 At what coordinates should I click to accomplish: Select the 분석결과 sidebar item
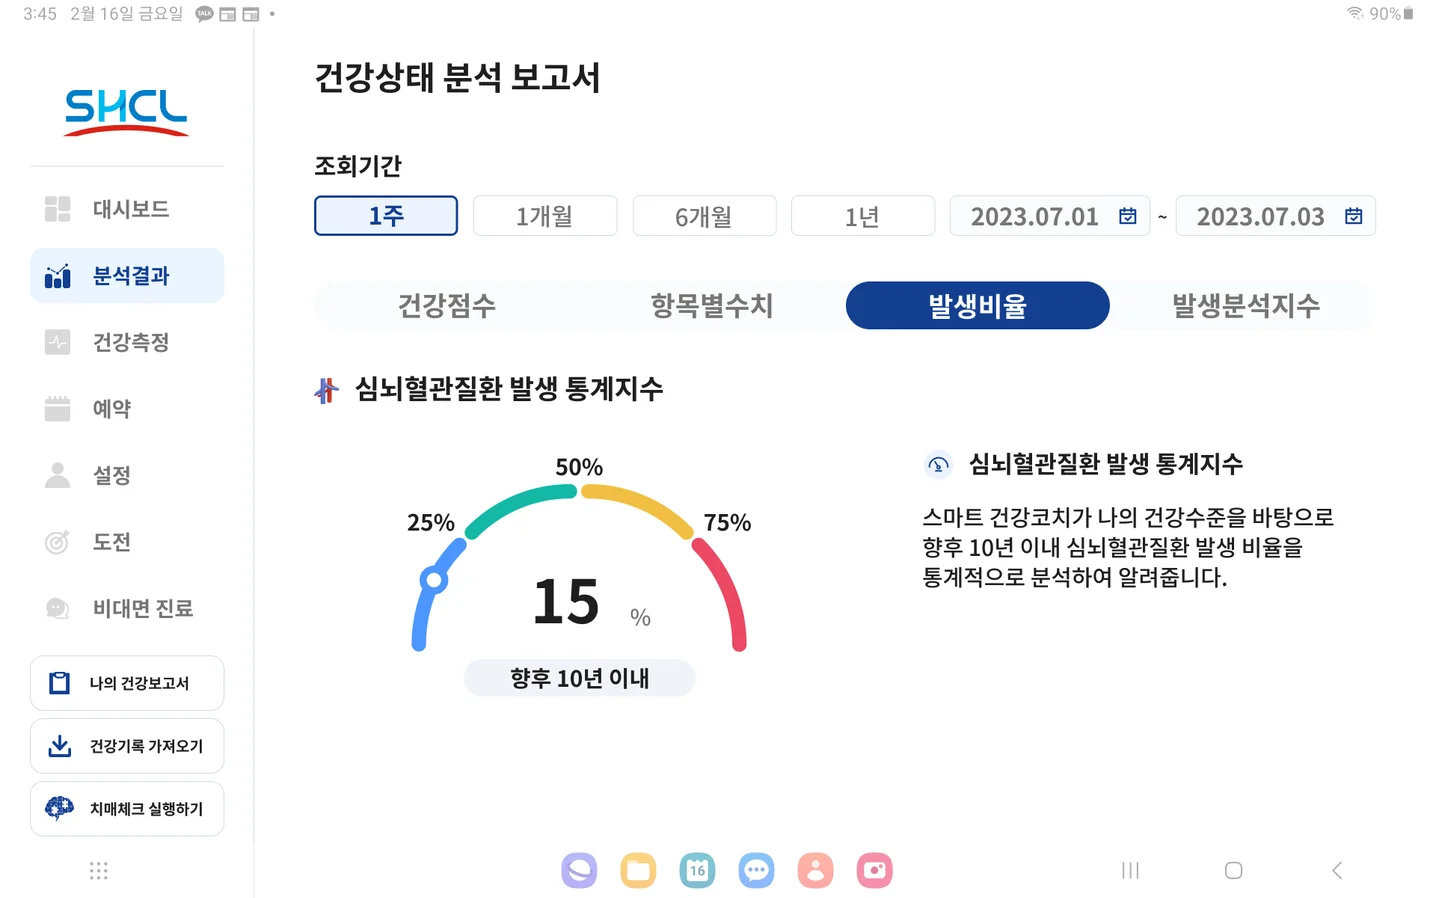click(127, 276)
